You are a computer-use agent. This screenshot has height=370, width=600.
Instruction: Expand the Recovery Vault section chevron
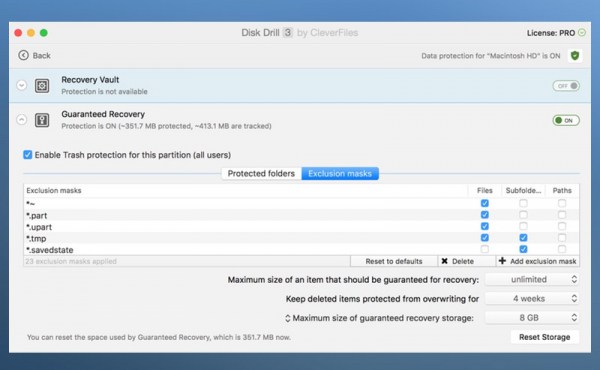(22, 85)
